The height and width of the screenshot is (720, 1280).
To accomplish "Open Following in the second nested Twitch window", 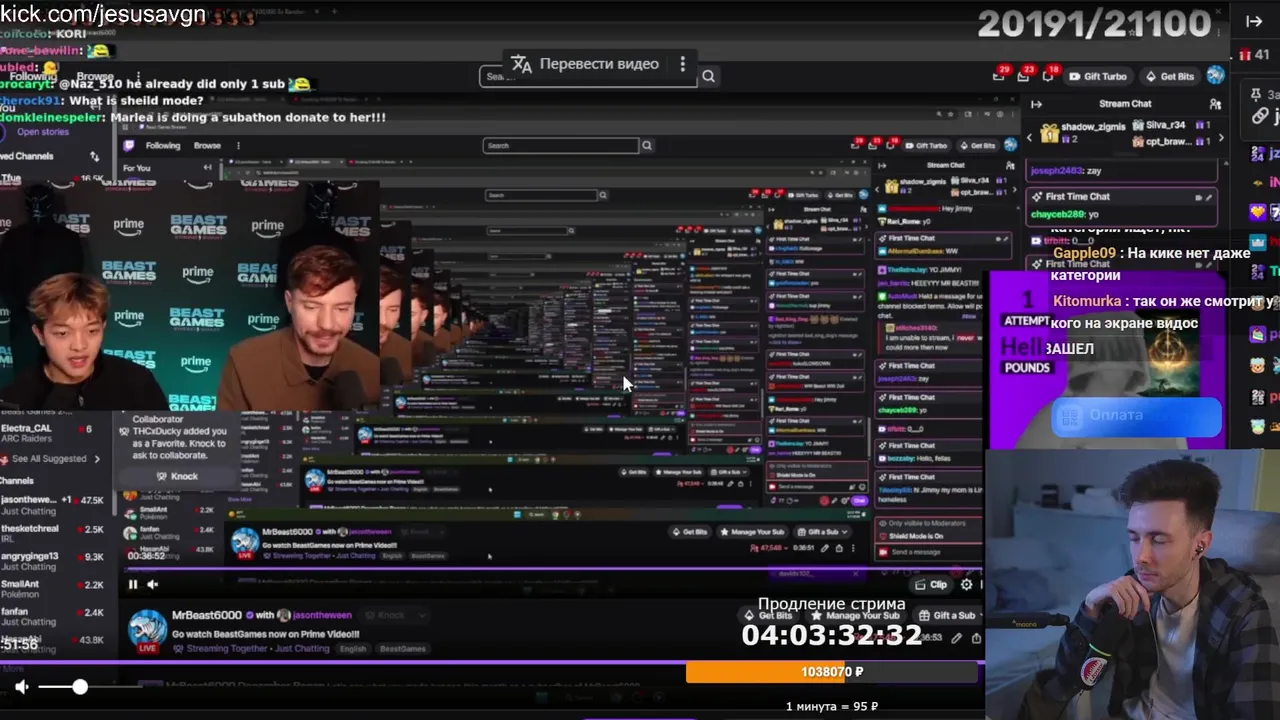I will 163,146.
